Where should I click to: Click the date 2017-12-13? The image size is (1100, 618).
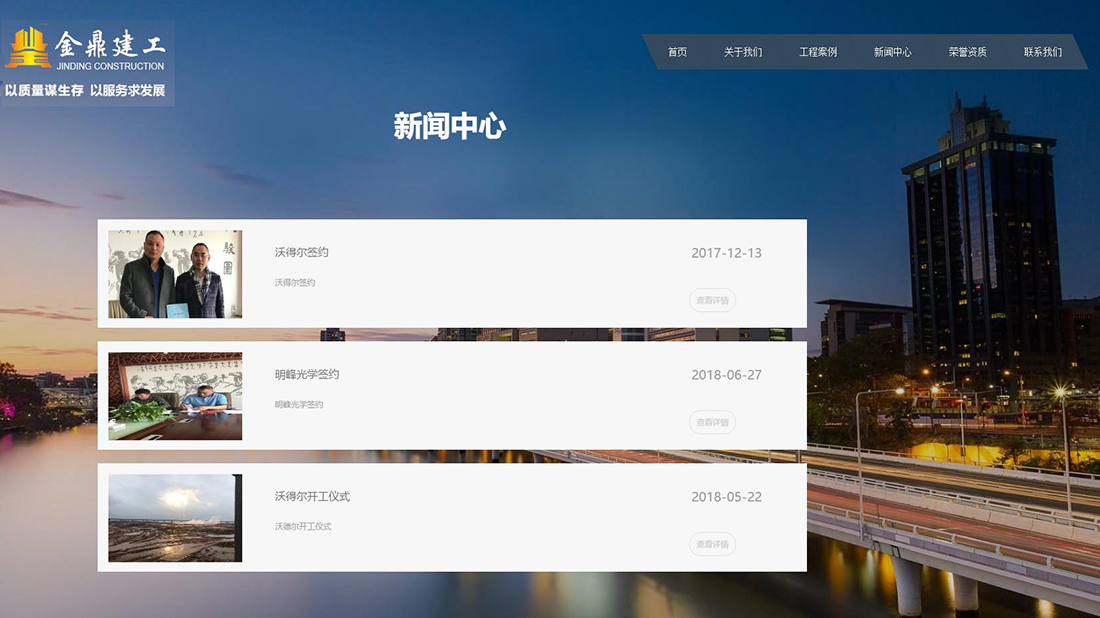coord(728,253)
